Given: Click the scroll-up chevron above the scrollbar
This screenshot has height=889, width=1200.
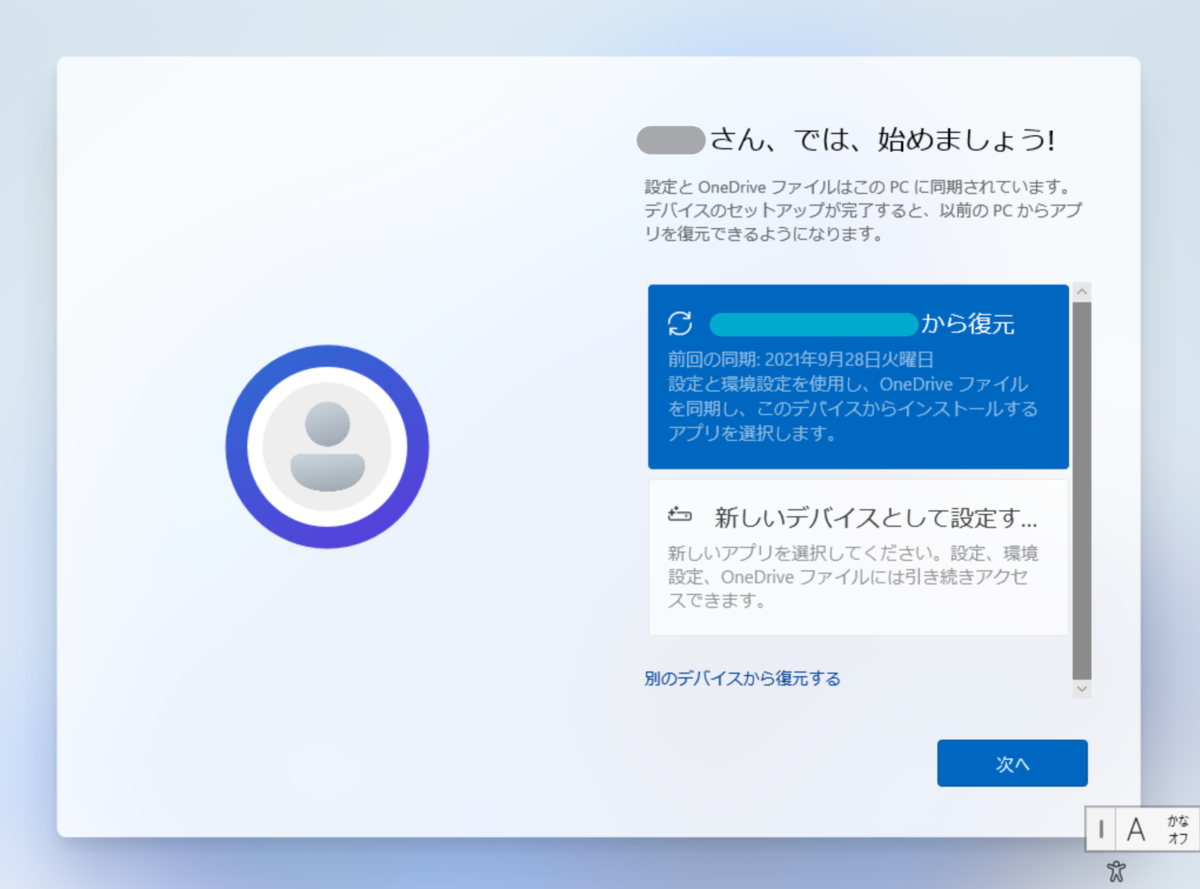Looking at the screenshot, I should click(x=1082, y=290).
